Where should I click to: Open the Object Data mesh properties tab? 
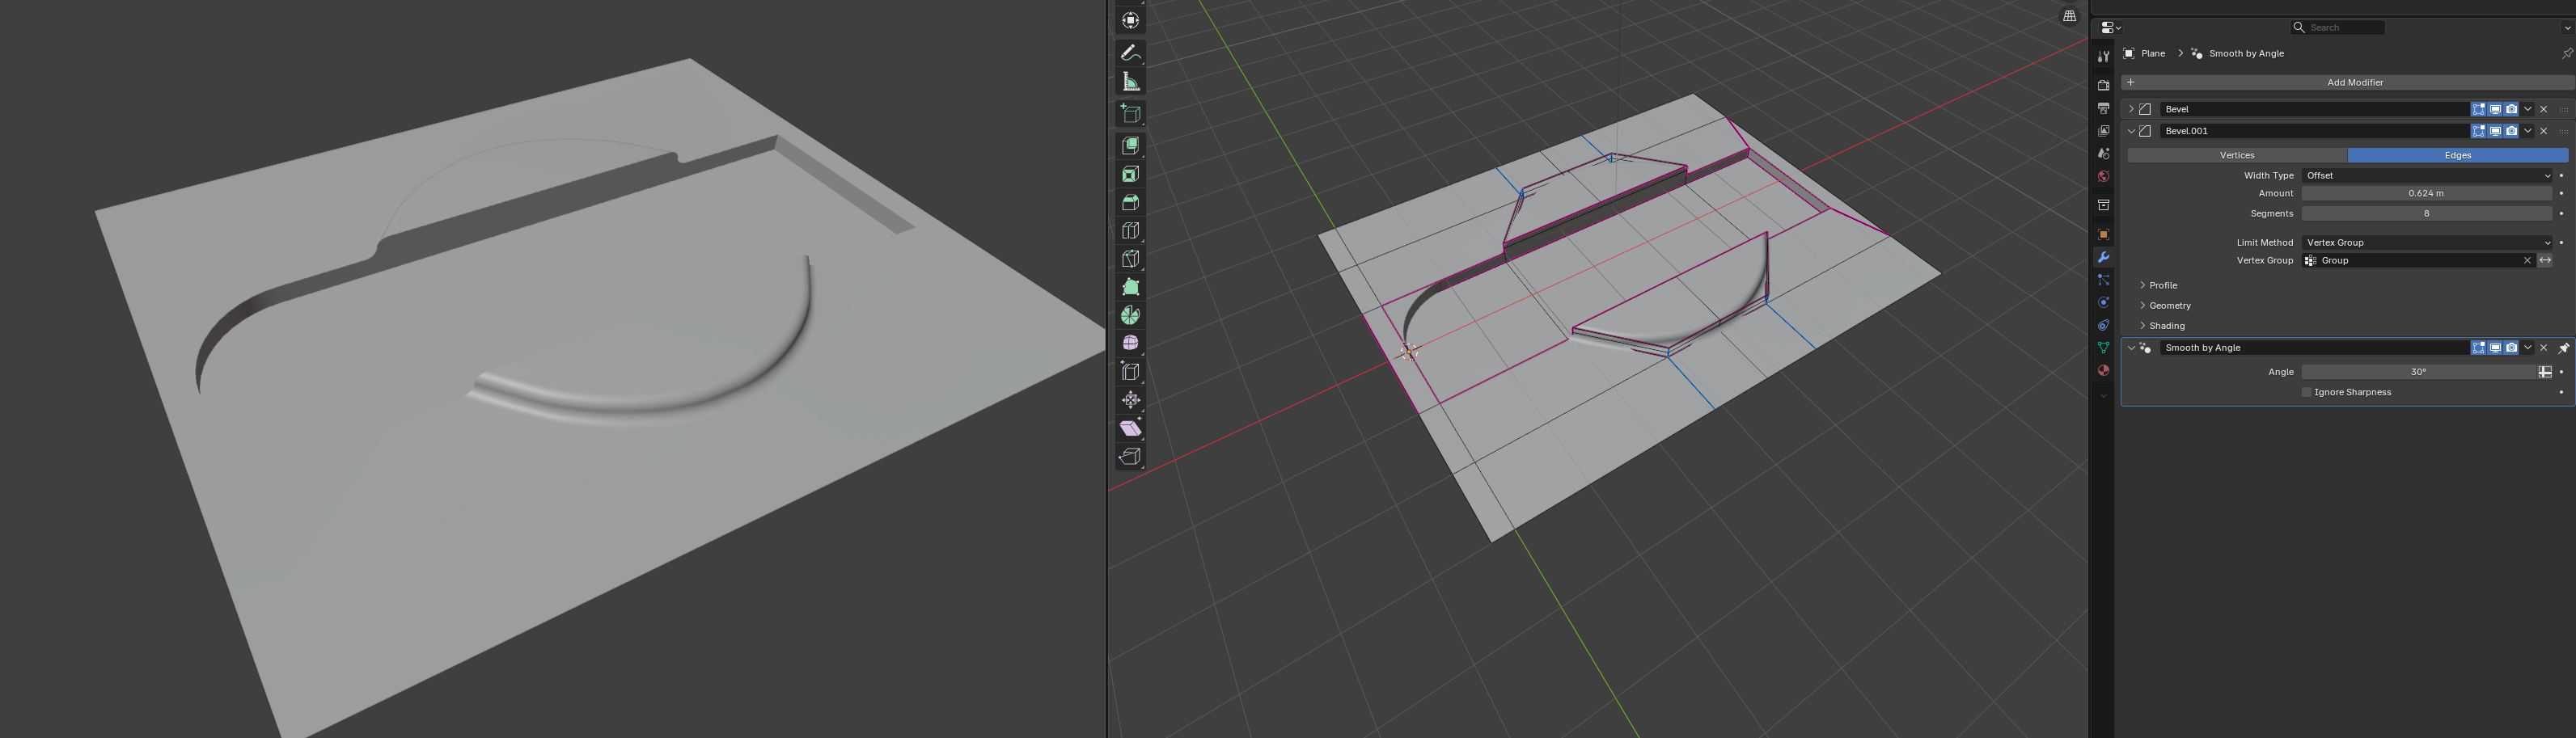[x=2103, y=348]
